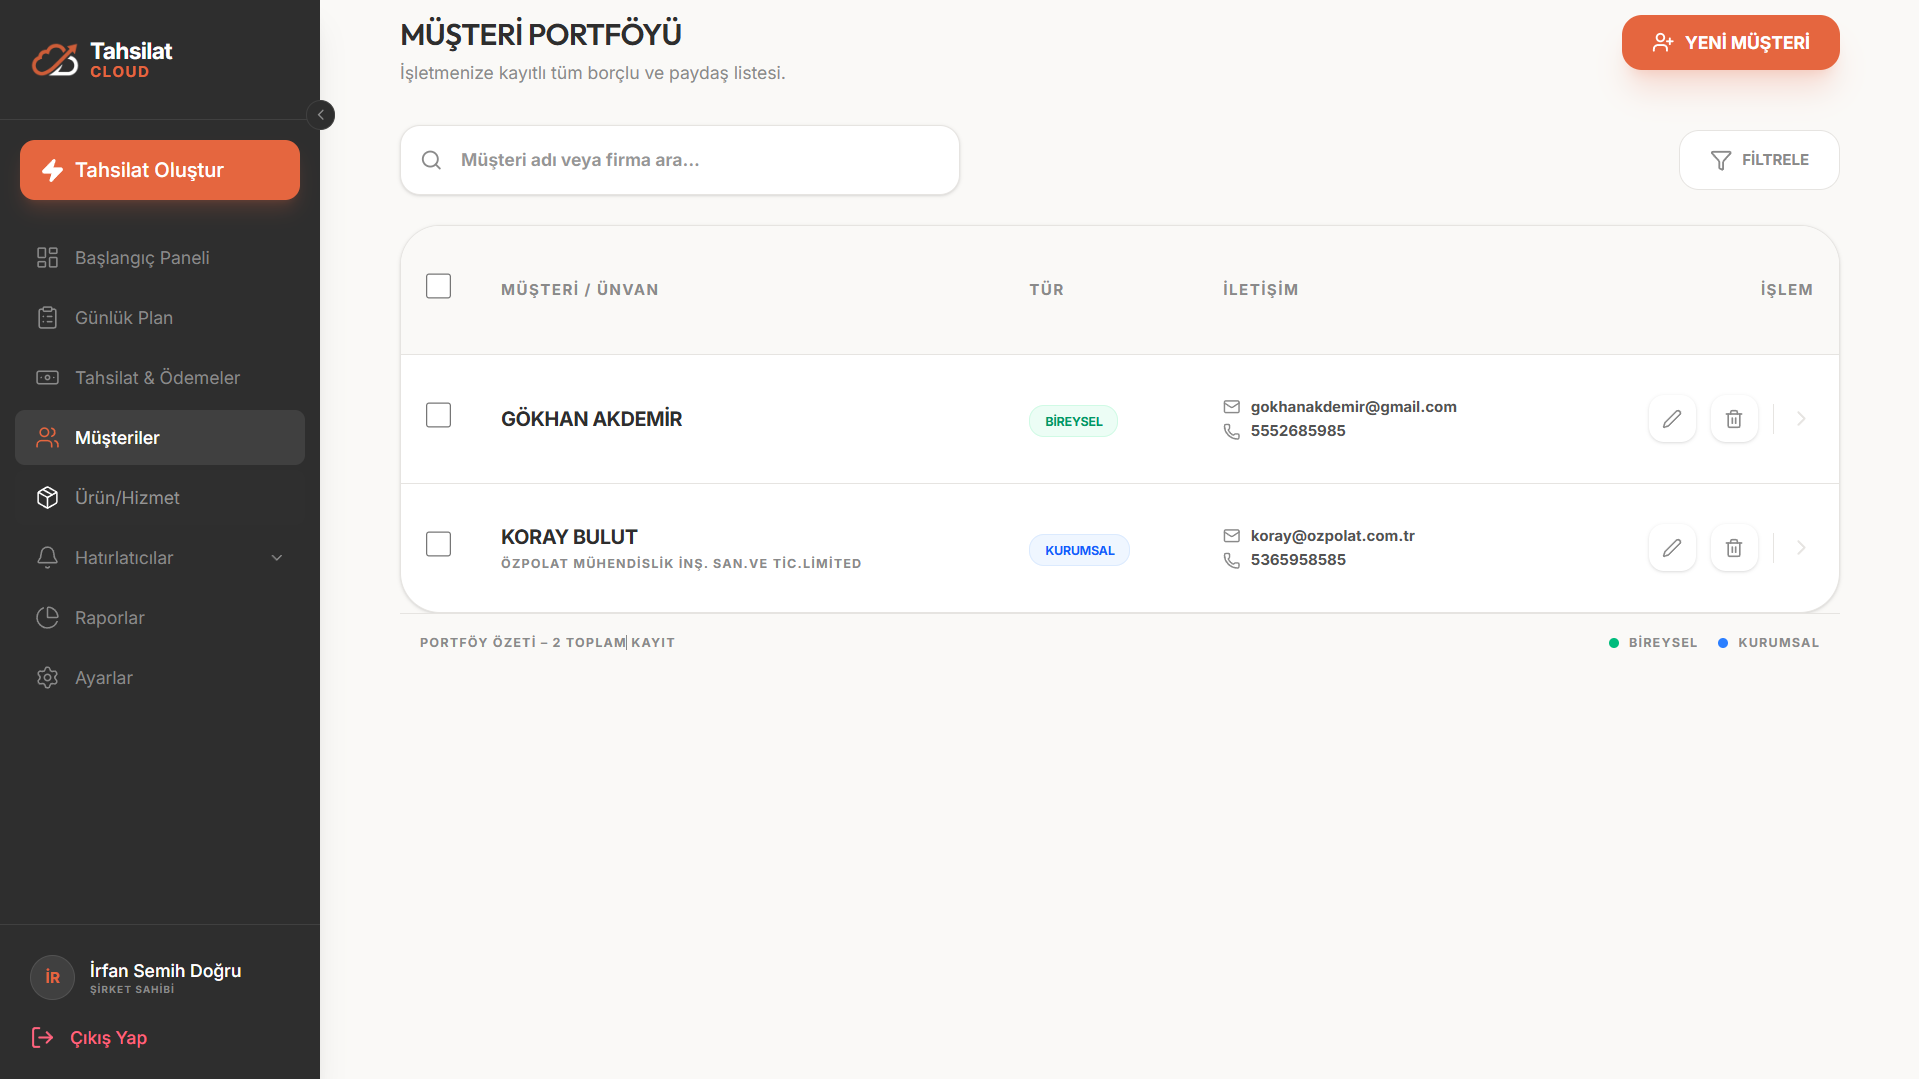
Task: Edit Gökhan Akdemir with the pencil icon
Action: tap(1672, 419)
